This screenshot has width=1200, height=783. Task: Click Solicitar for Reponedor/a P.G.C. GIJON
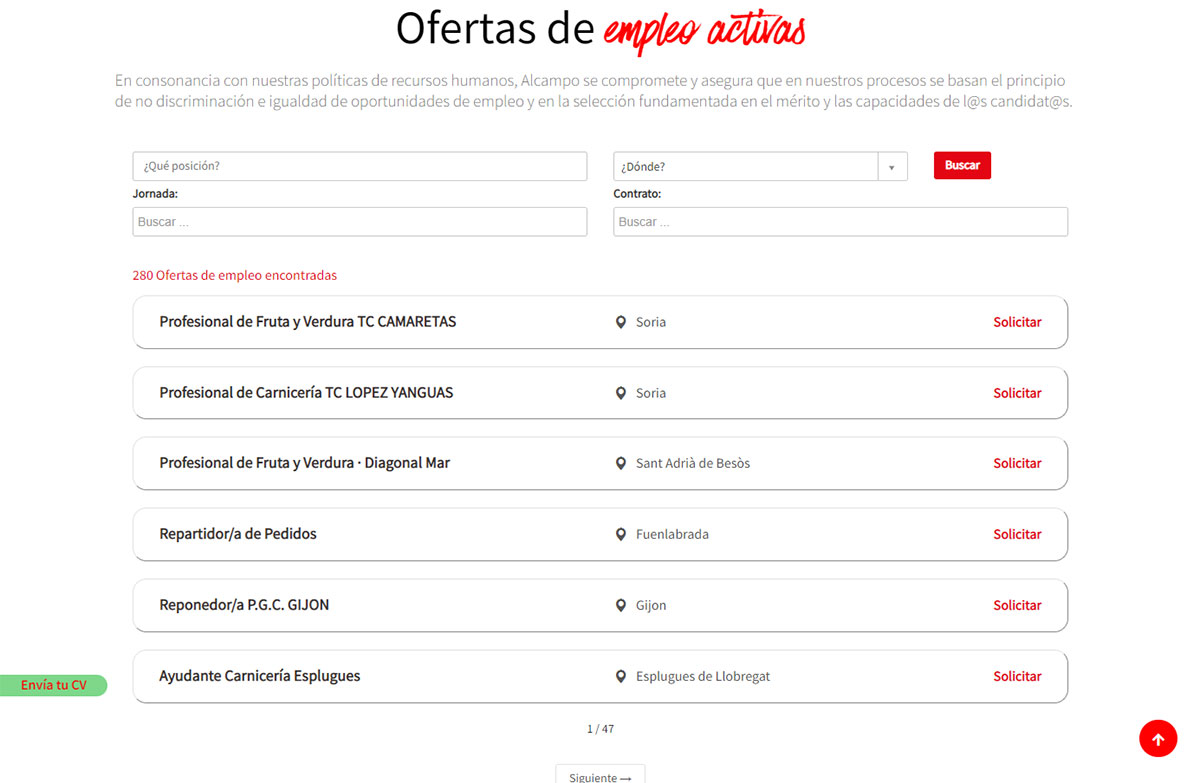[x=1017, y=606]
